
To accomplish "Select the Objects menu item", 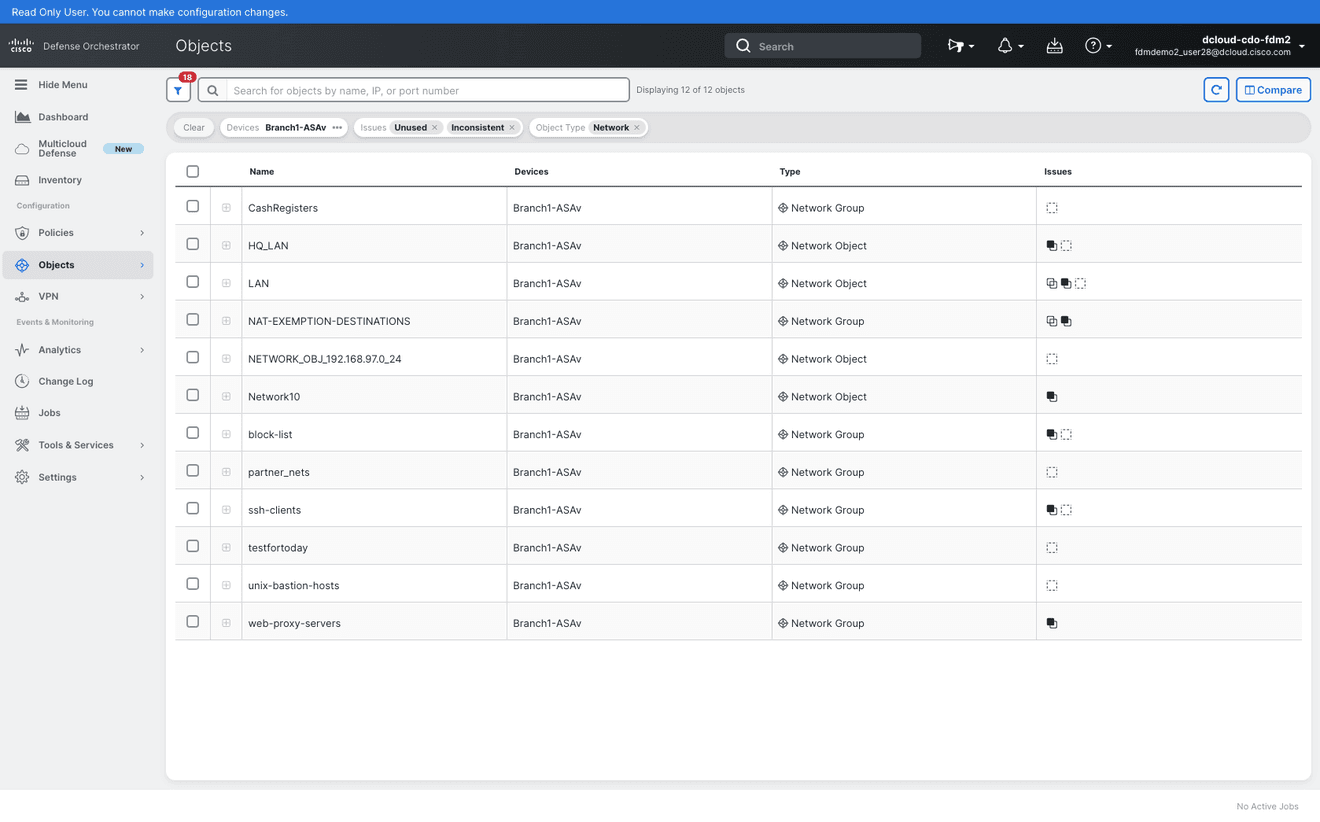I will (x=77, y=265).
